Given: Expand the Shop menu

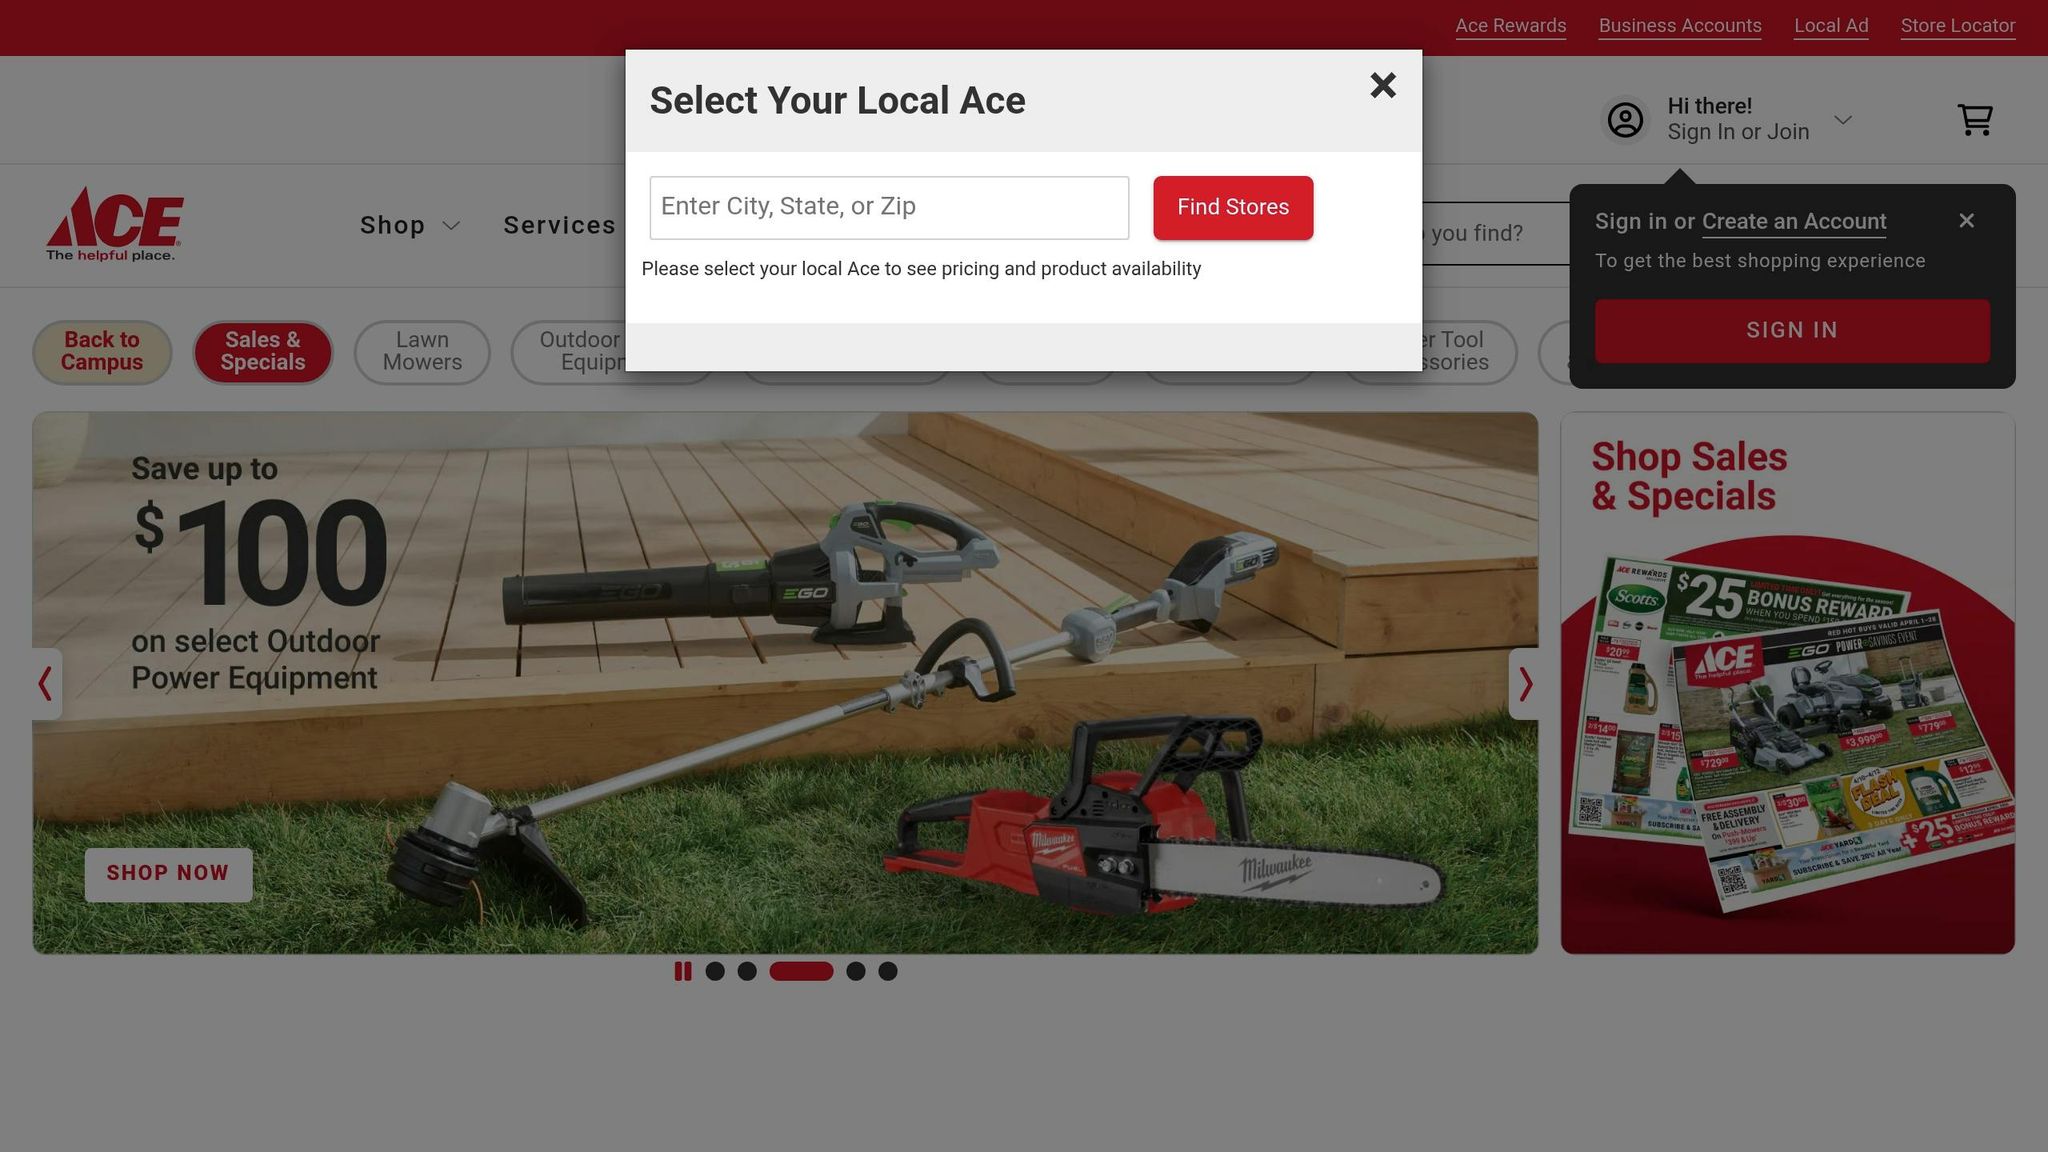Looking at the screenshot, I should click(410, 226).
